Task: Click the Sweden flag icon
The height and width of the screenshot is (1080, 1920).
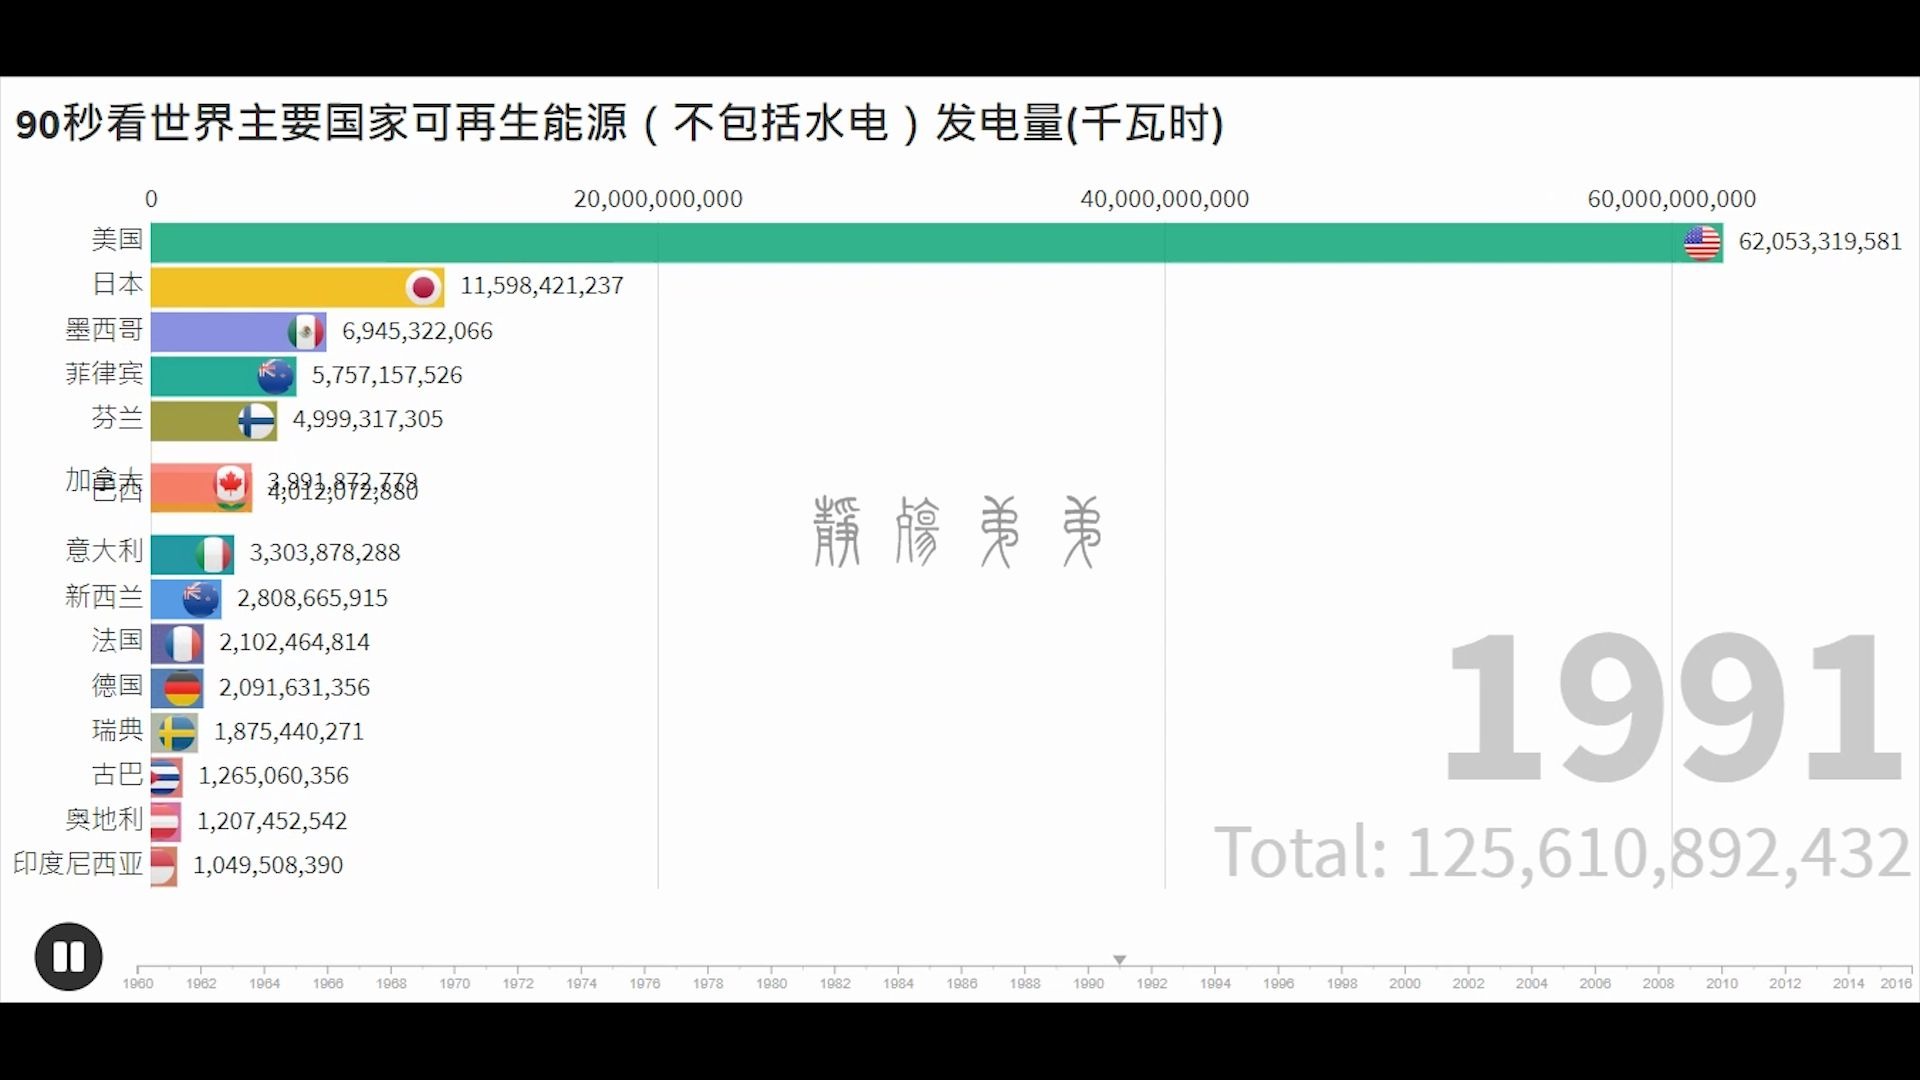Action: tap(177, 733)
